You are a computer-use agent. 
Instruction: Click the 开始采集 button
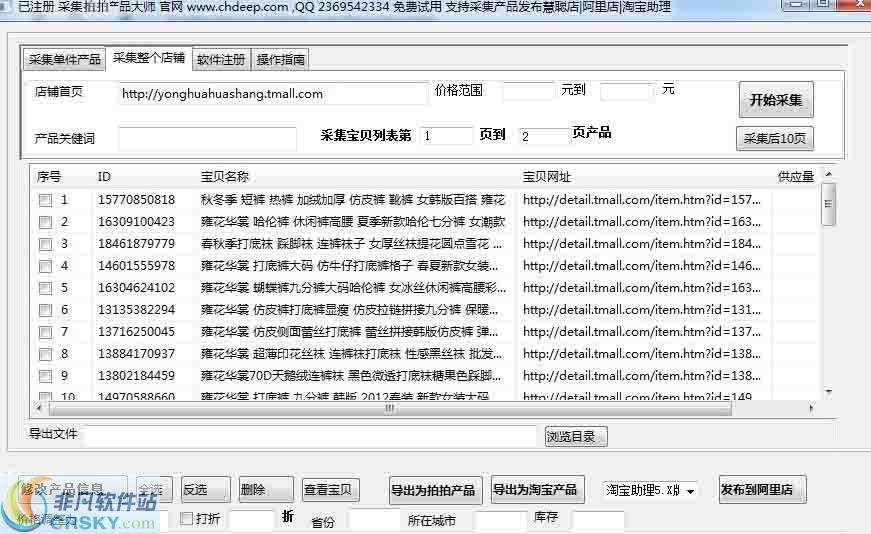(x=776, y=100)
